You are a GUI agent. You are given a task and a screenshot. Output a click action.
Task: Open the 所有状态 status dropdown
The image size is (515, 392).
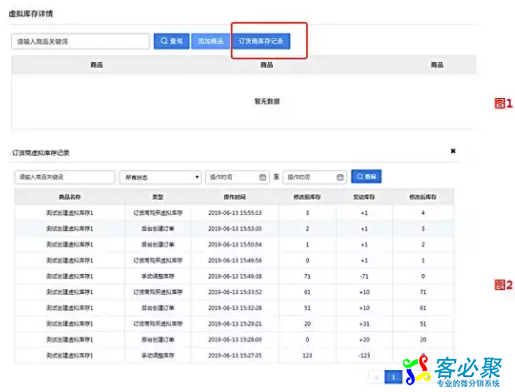coord(160,177)
